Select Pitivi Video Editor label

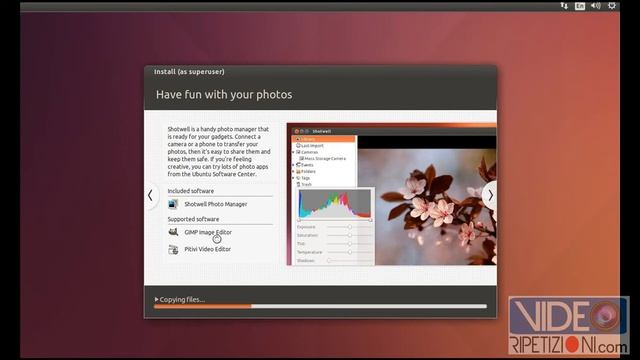tap(207, 249)
